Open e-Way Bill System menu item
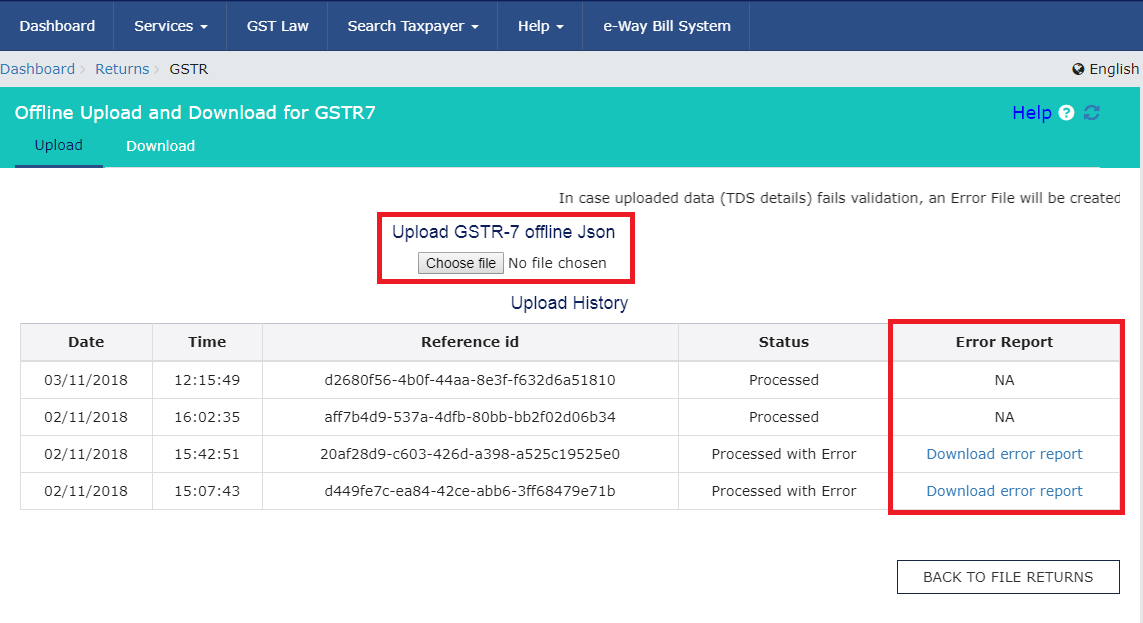This screenshot has width=1143, height=623. (x=666, y=26)
